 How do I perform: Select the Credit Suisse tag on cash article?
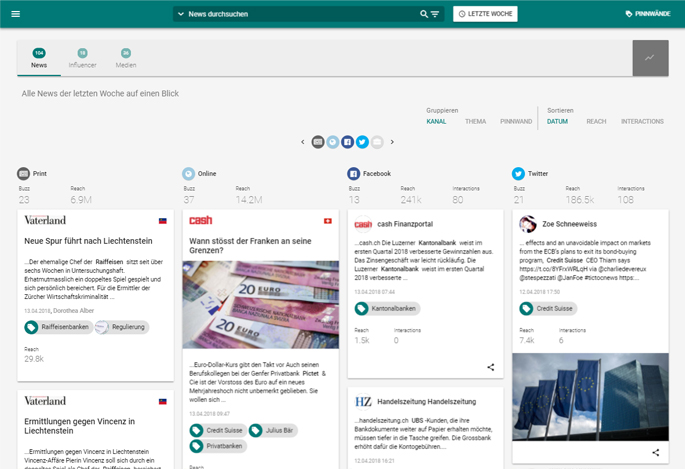tap(218, 430)
